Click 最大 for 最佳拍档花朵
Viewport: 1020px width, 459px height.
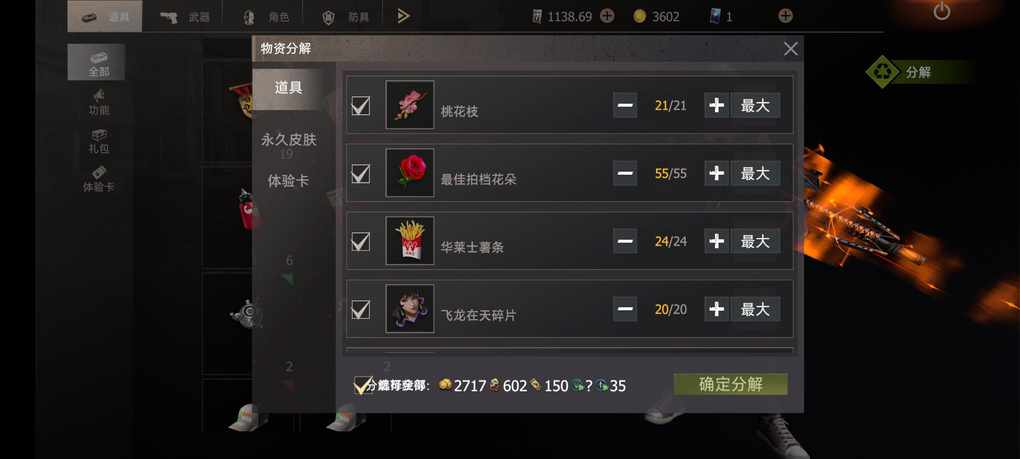coord(755,174)
